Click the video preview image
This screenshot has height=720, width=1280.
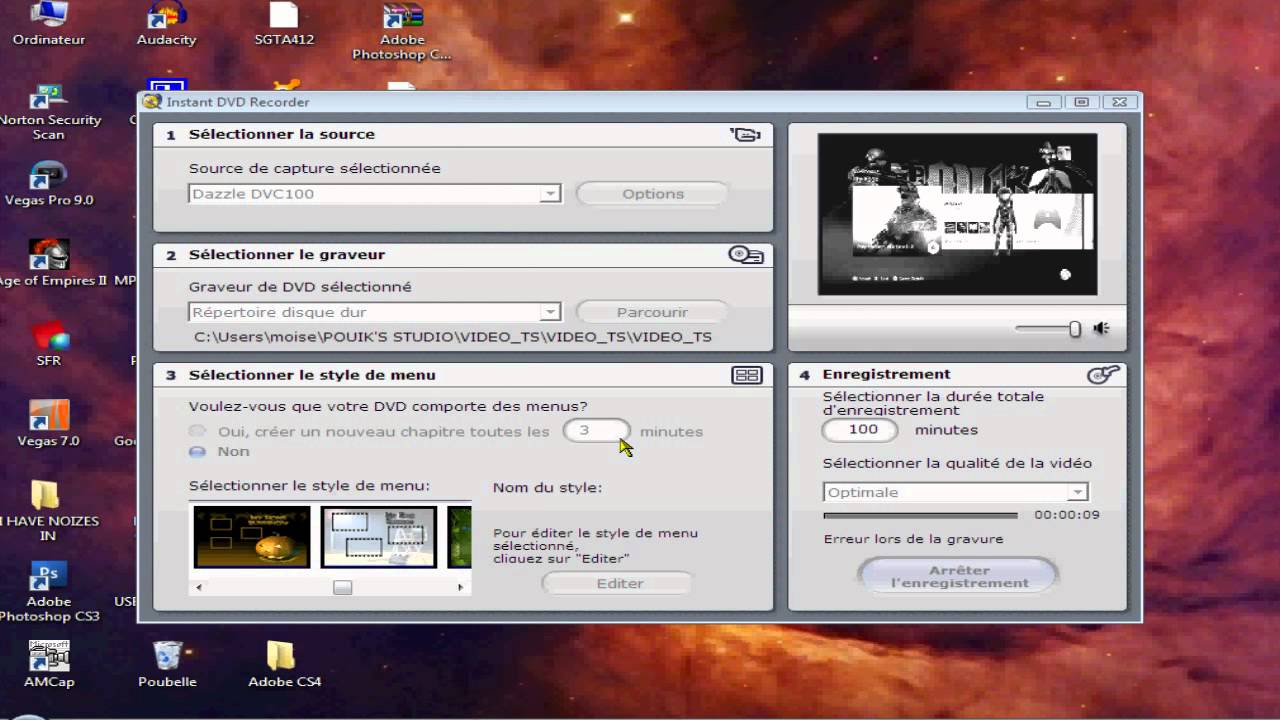click(x=957, y=214)
